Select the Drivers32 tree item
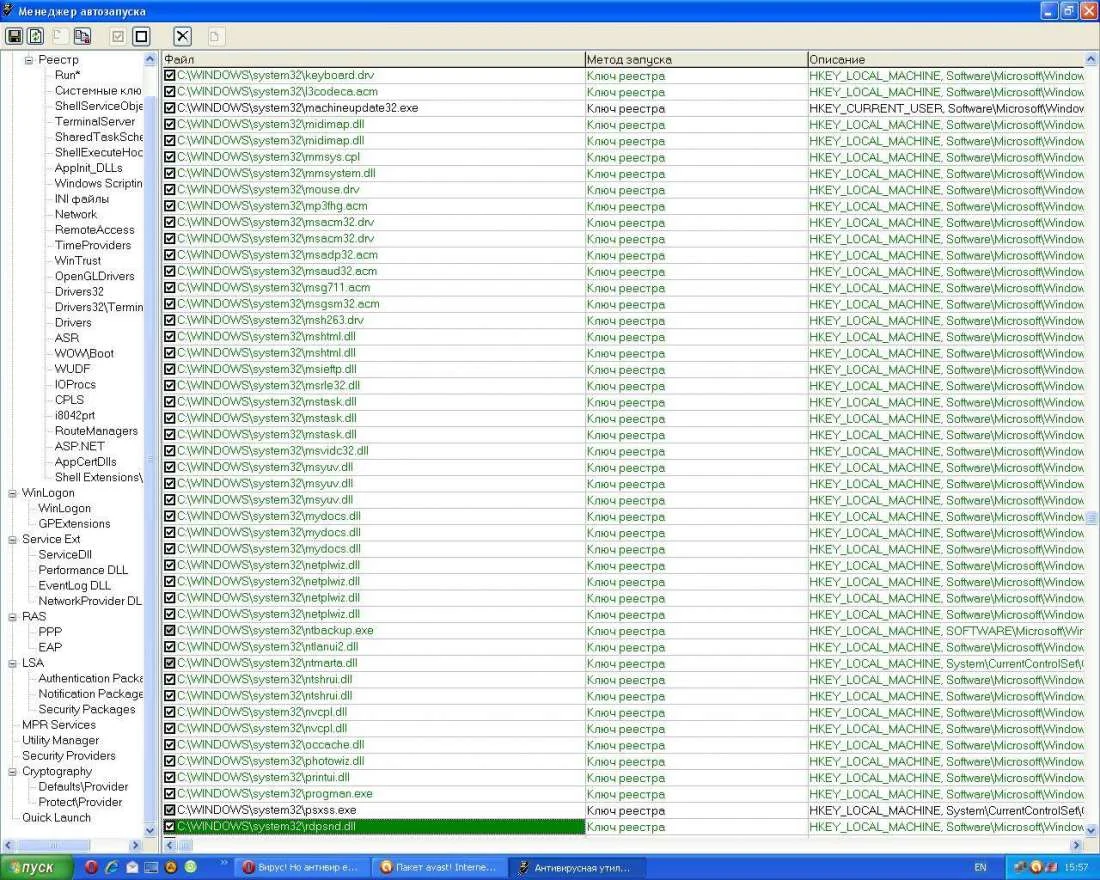The width and height of the screenshot is (1100, 880). click(79, 291)
